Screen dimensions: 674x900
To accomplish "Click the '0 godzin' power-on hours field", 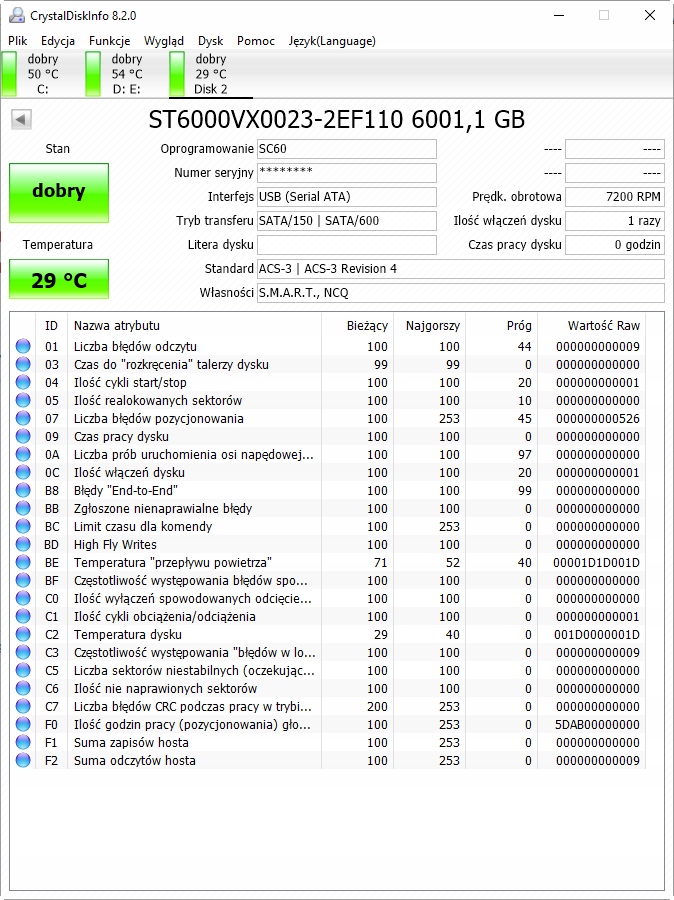I will click(x=614, y=245).
